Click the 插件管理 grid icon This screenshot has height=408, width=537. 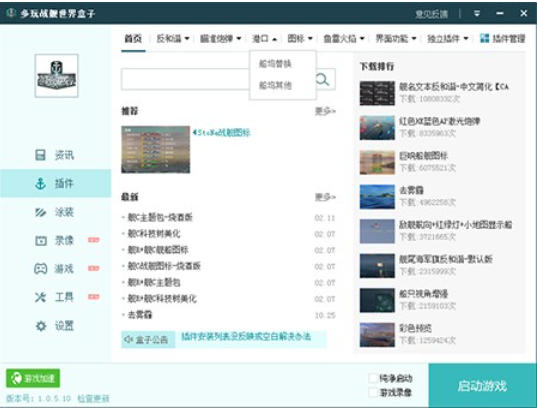point(484,38)
